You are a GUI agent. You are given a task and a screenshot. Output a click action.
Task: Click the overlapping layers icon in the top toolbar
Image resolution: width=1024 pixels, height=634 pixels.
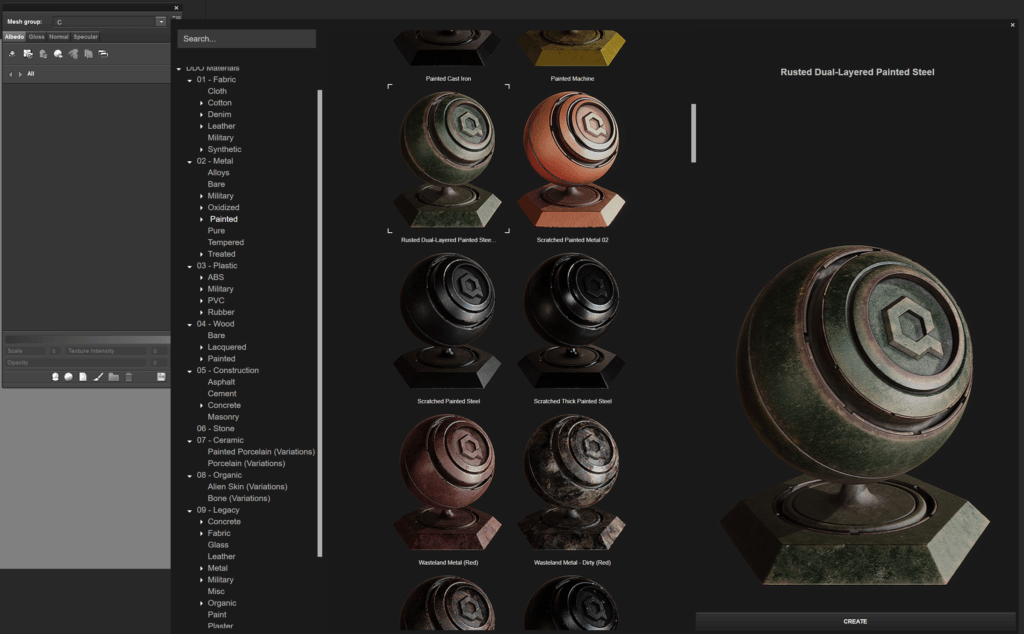pos(103,54)
